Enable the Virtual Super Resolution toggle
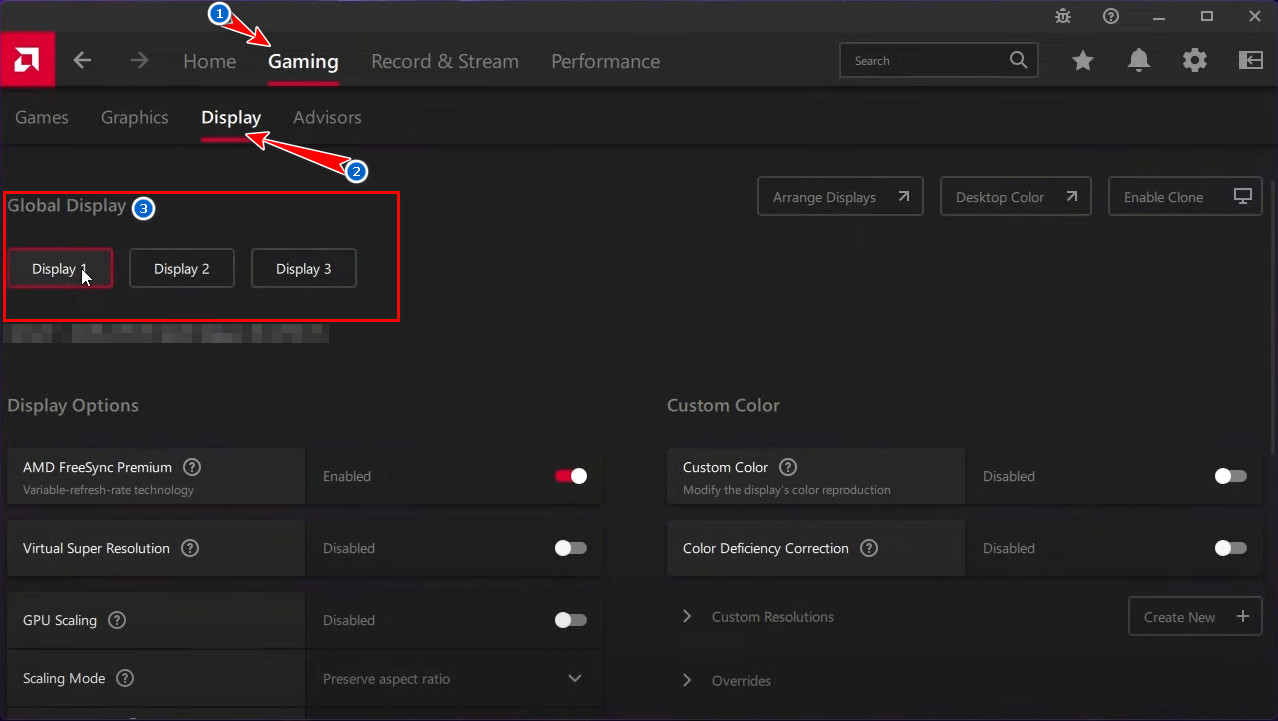Viewport: 1278px width, 721px height. (x=571, y=548)
